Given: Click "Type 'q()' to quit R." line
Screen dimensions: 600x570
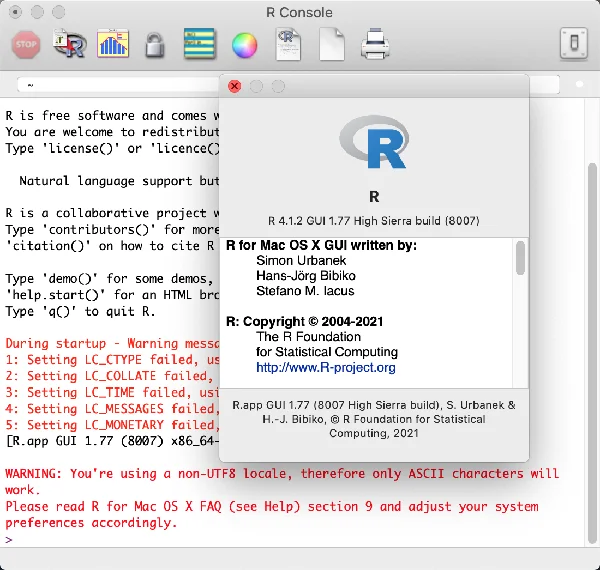Looking at the screenshot, I should (80, 311).
